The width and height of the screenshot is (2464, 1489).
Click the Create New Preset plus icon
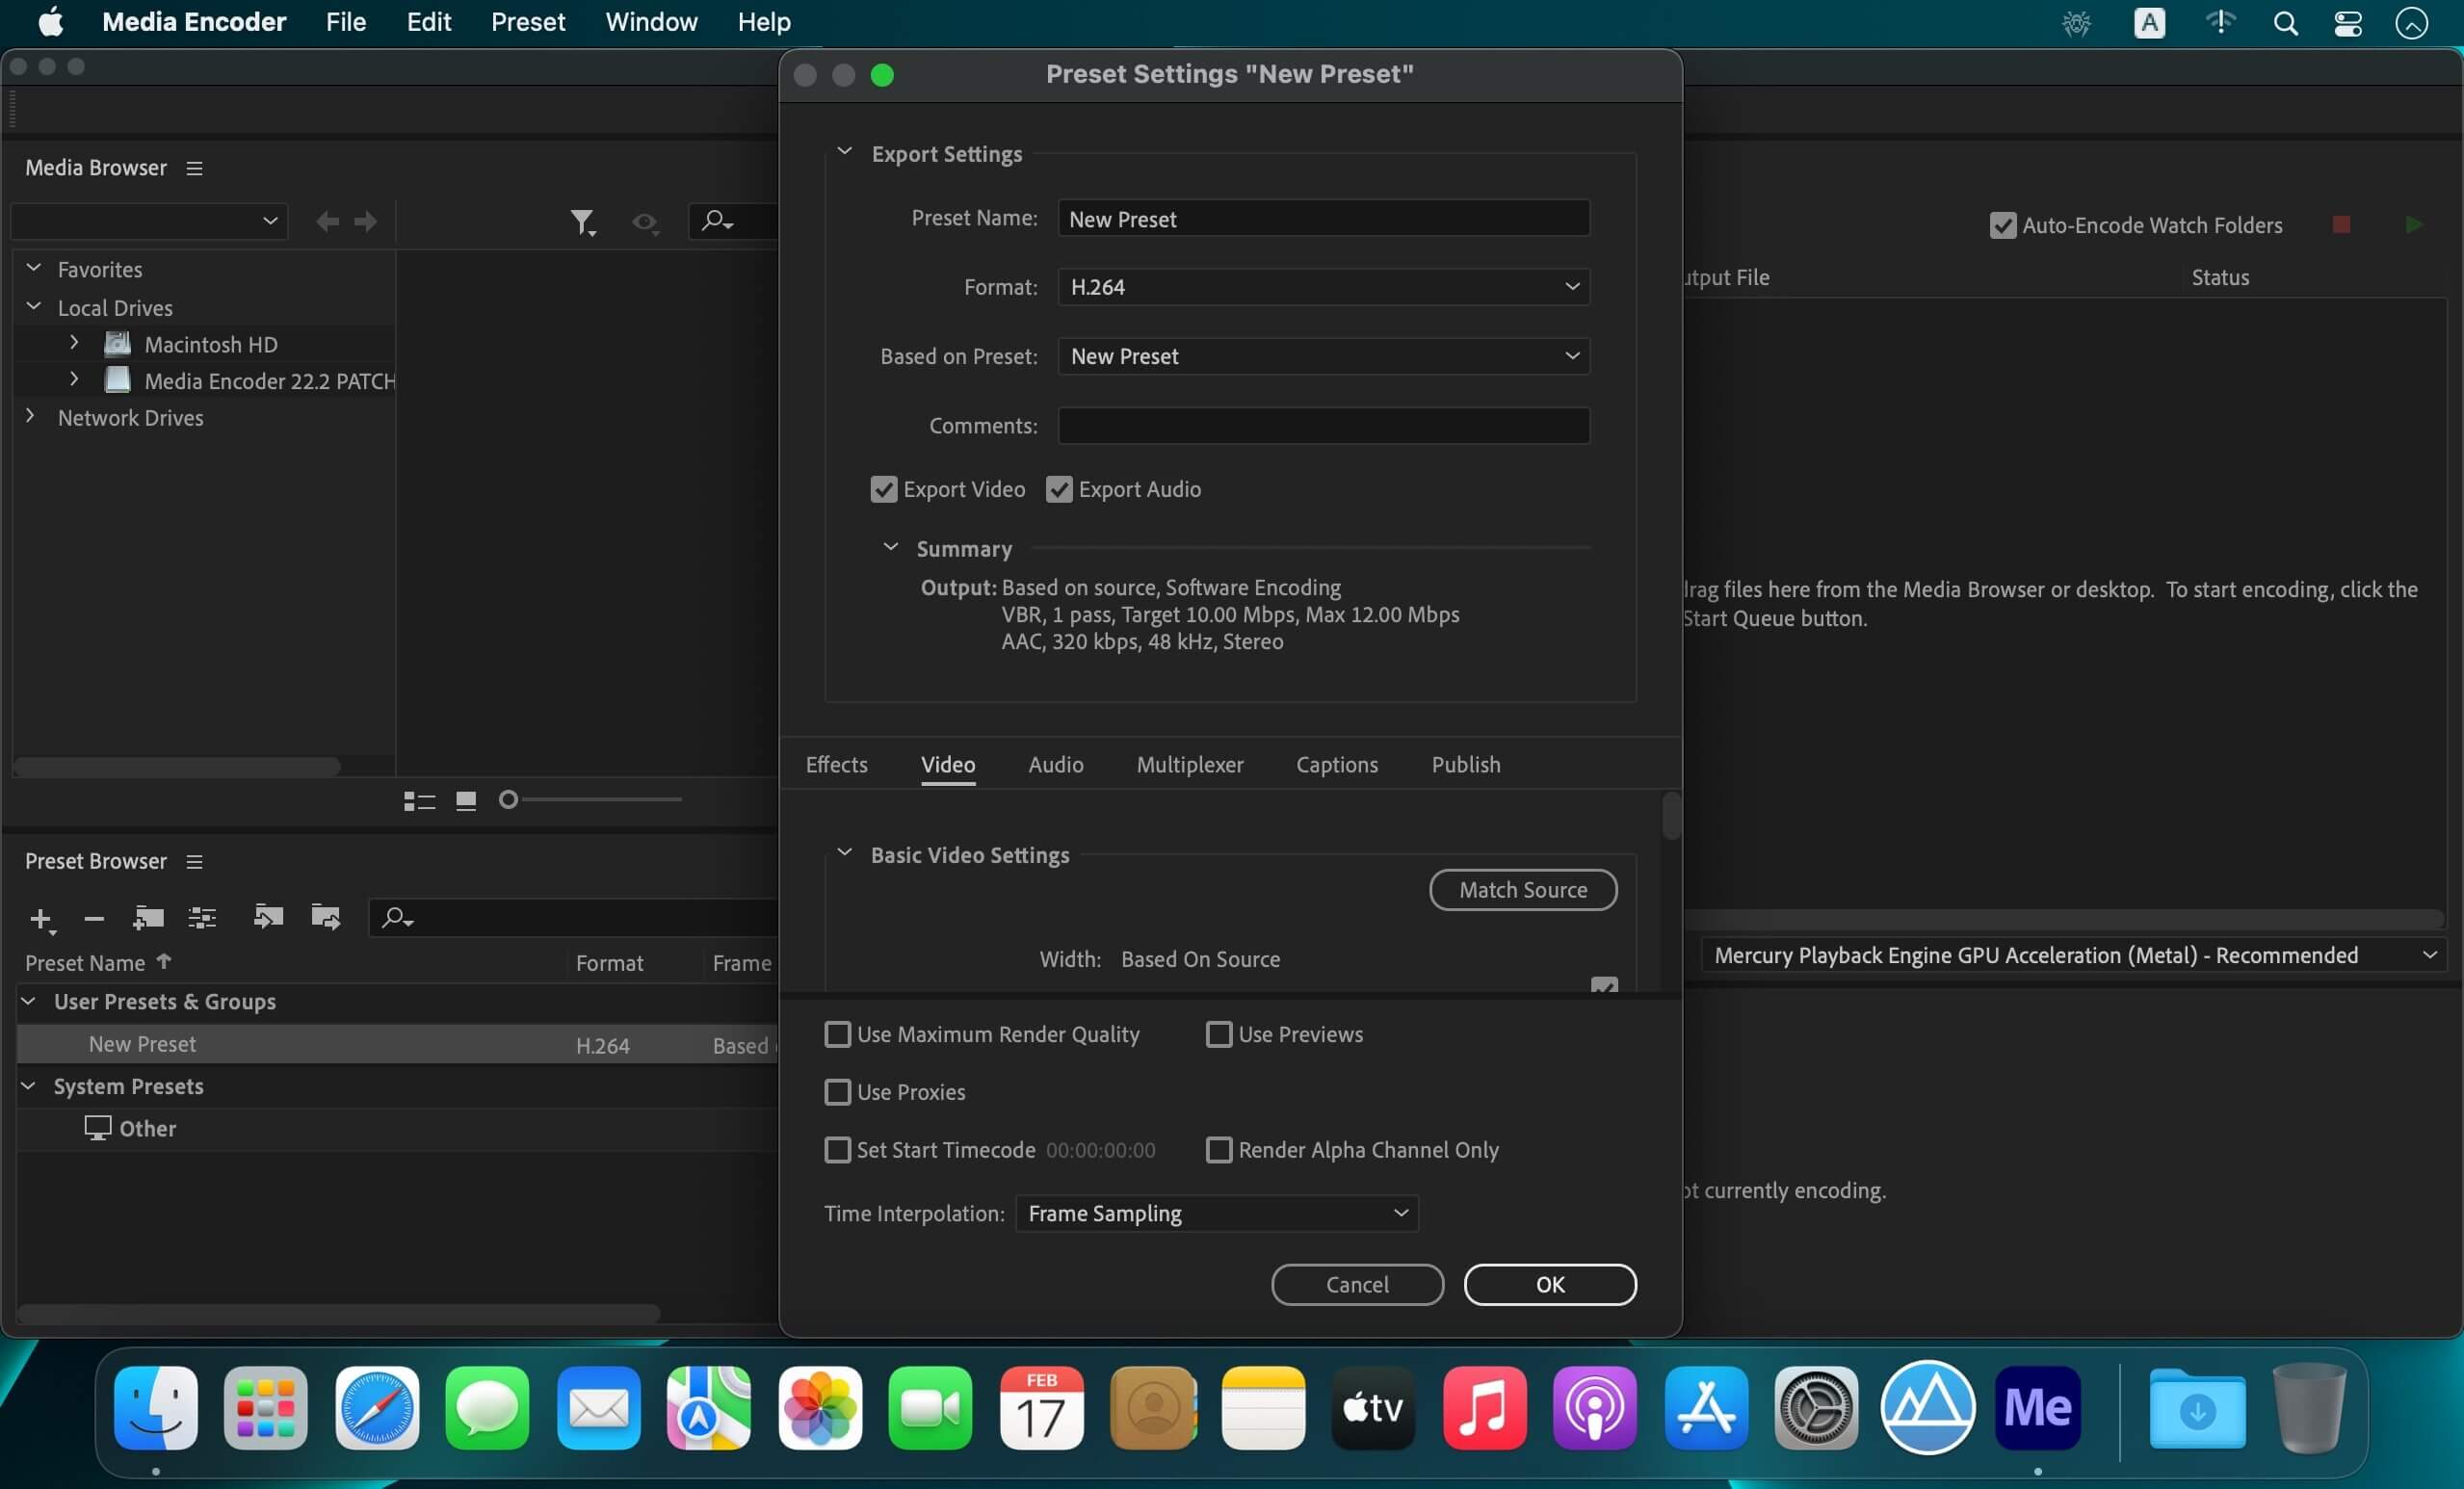pyautogui.click(x=41, y=918)
